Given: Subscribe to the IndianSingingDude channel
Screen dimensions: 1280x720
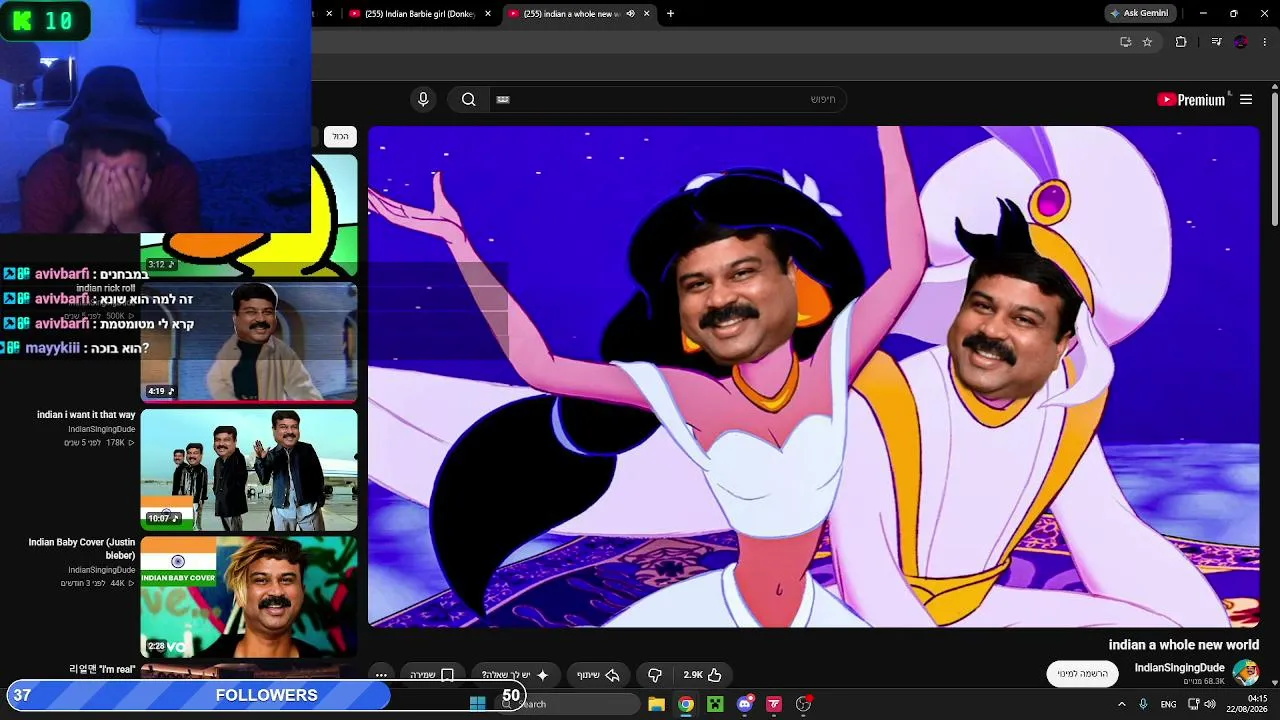Looking at the screenshot, I should 1082,674.
